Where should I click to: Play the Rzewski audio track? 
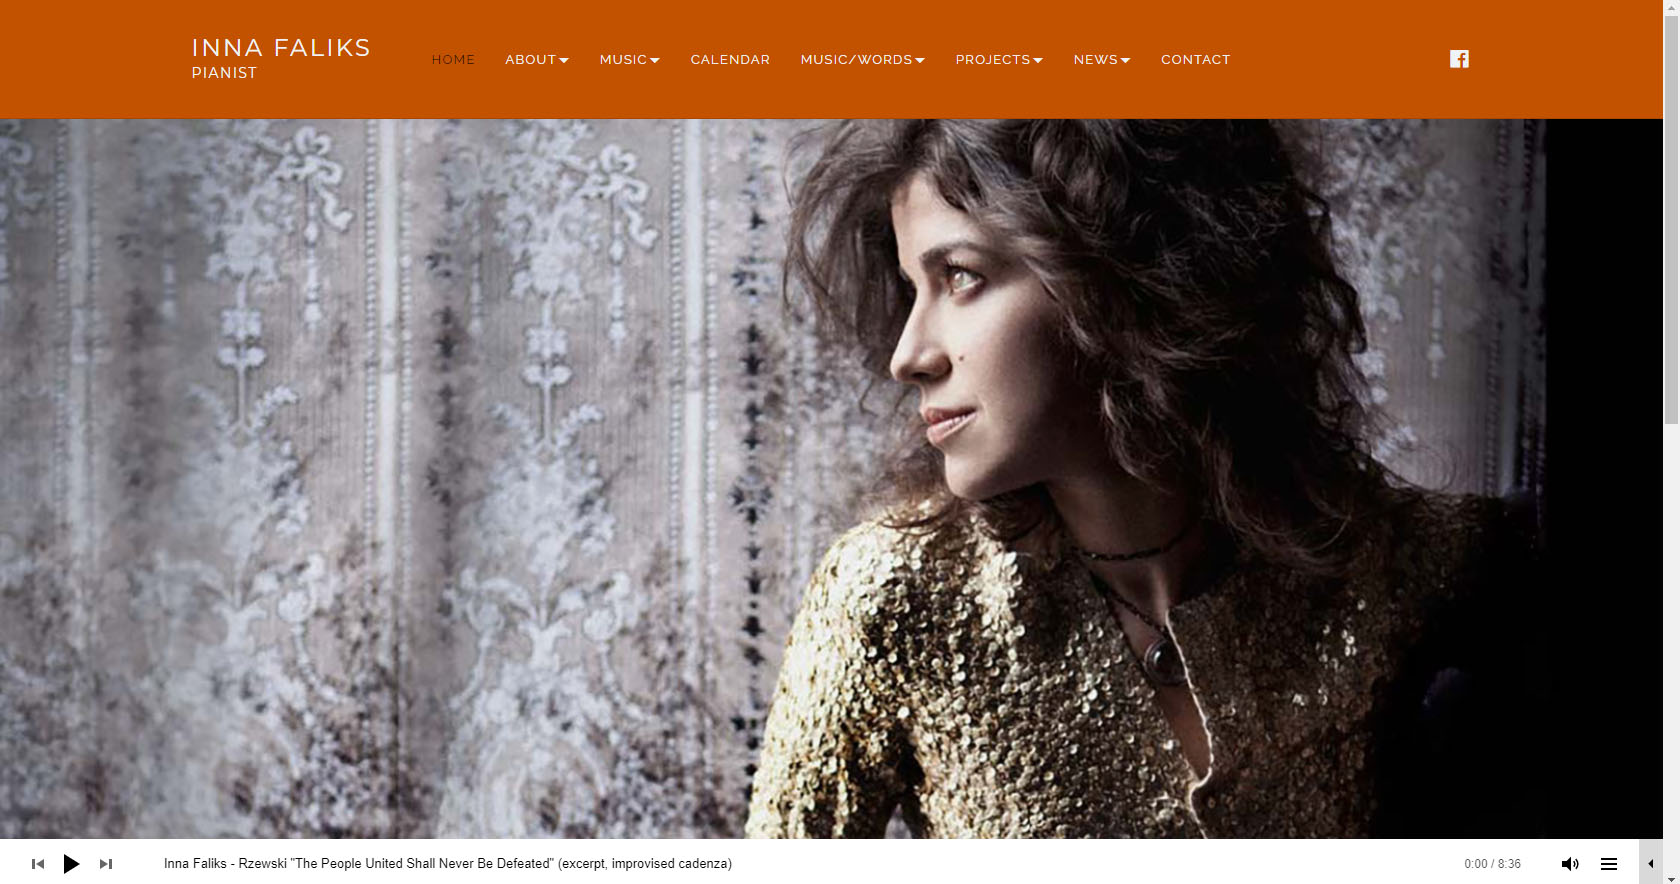click(x=71, y=864)
